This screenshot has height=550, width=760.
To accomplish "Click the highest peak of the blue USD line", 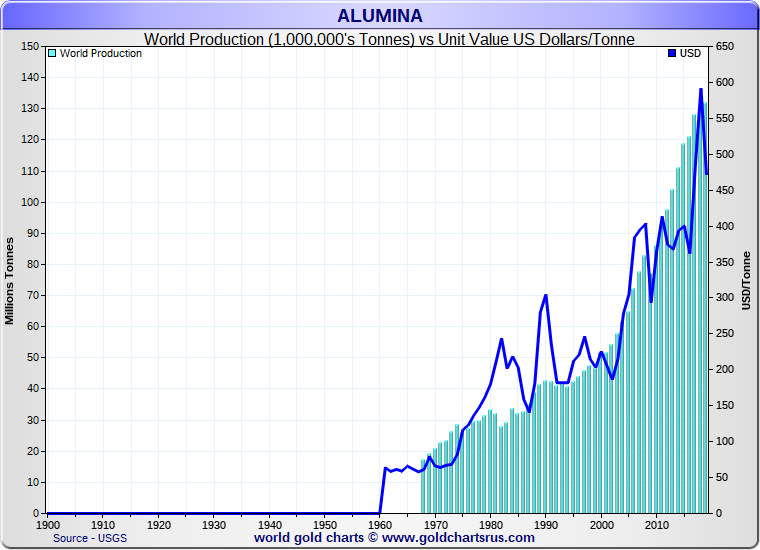I will point(701,90).
